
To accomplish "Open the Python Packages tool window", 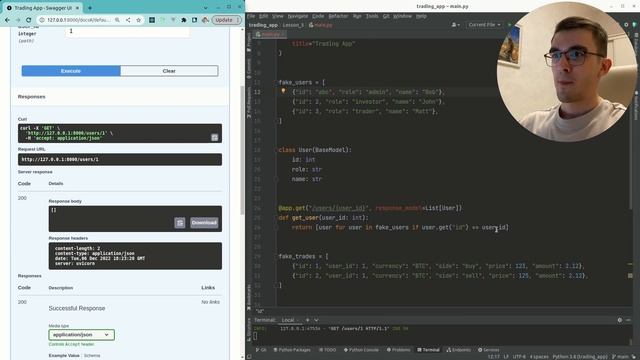I will point(292,350).
